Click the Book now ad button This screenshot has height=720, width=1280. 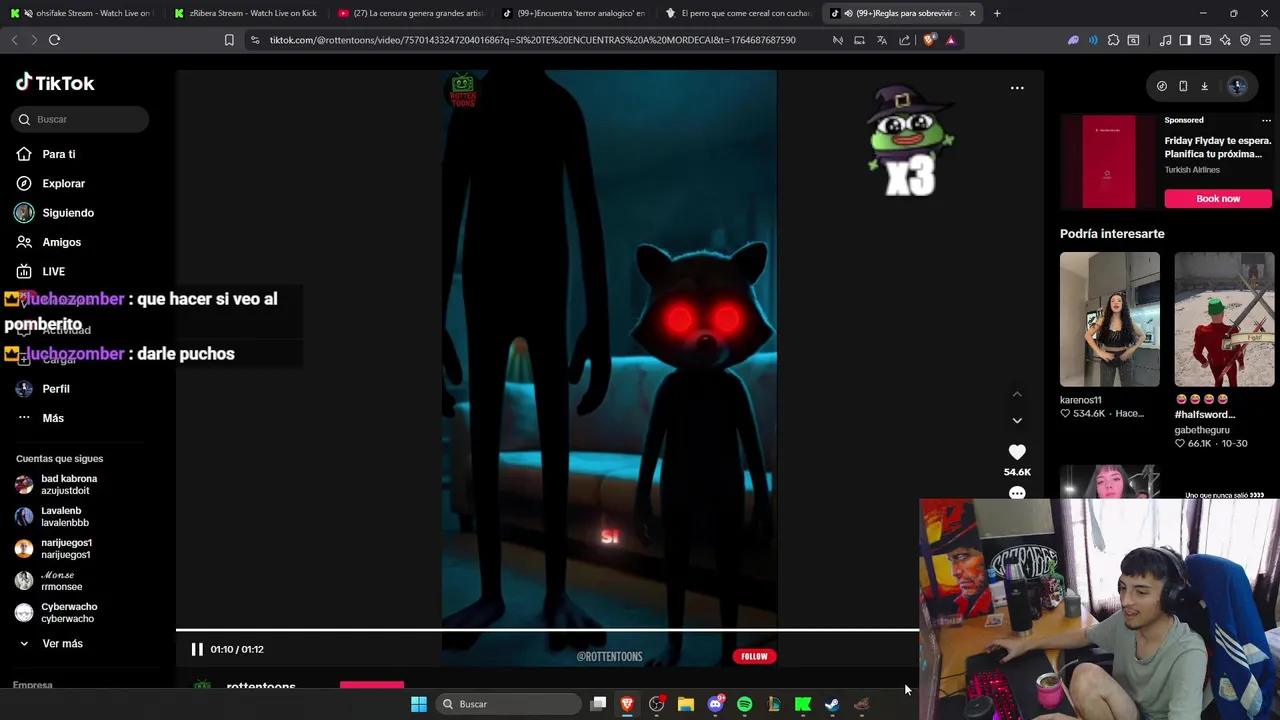[x=1218, y=198]
